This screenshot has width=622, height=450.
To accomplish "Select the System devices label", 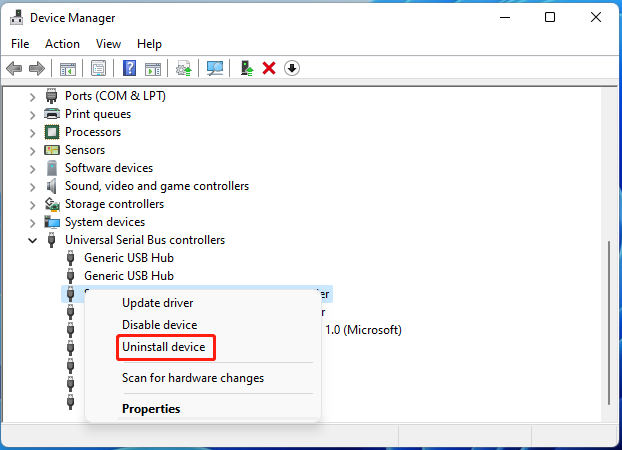I will 105,222.
